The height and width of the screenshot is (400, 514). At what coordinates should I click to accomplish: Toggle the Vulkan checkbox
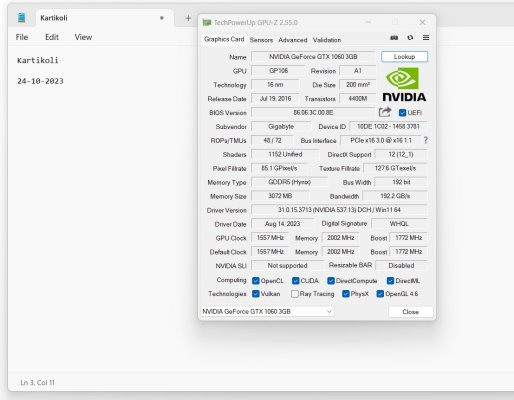coord(256,294)
